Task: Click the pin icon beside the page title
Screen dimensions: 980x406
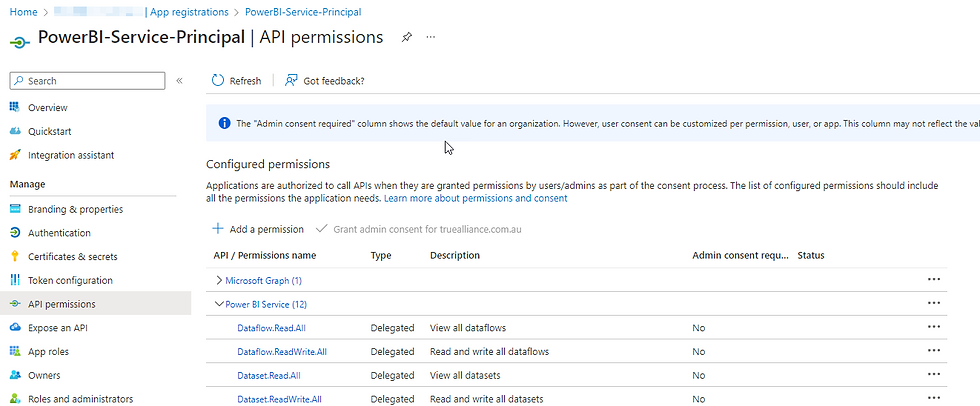Action: tap(406, 37)
